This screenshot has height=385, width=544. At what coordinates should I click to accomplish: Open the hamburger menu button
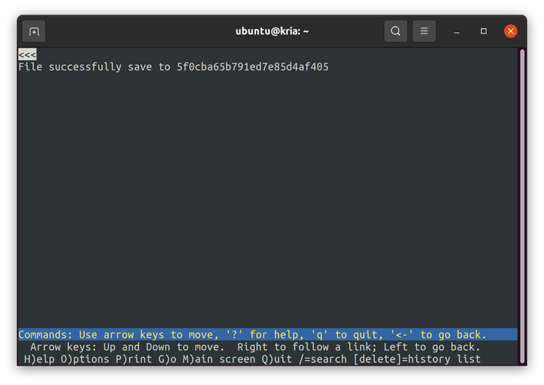[424, 31]
